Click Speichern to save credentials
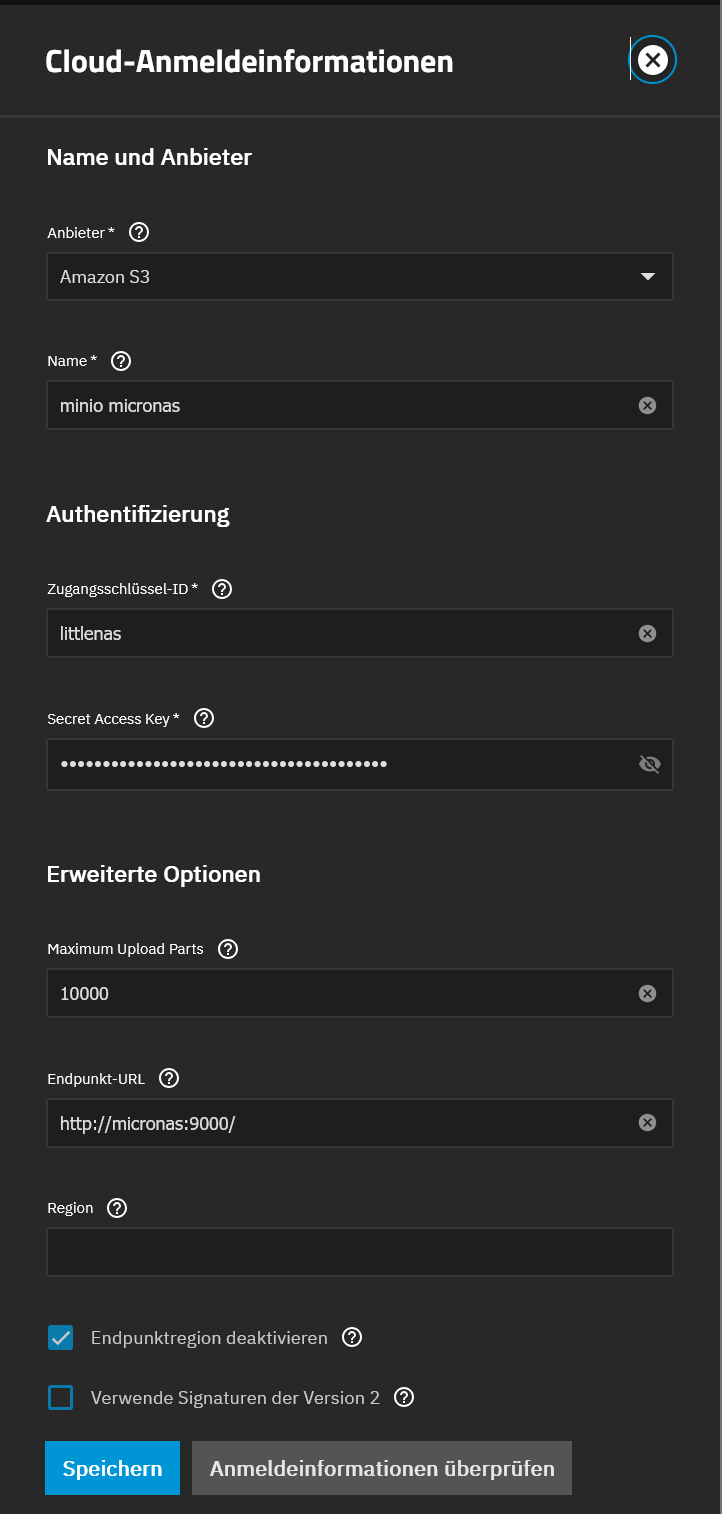This screenshot has width=722, height=1514. [112, 1468]
